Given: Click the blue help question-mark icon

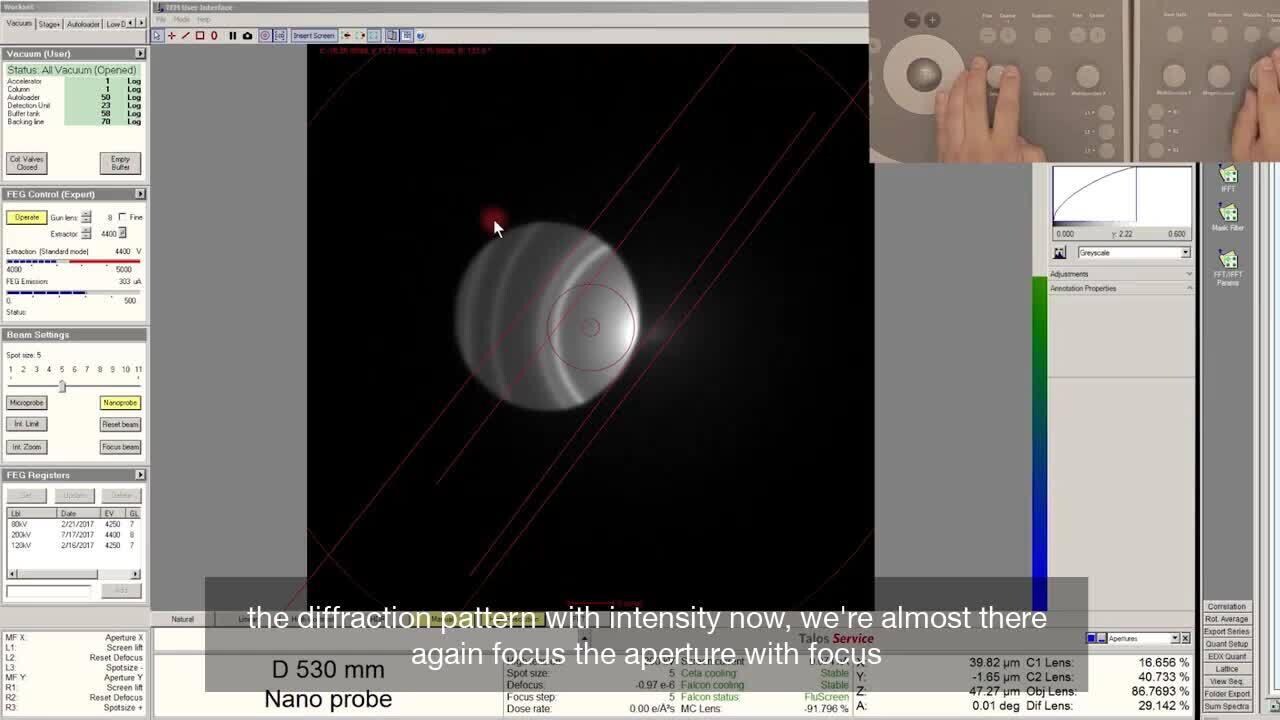Looking at the screenshot, I should point(420,36).
